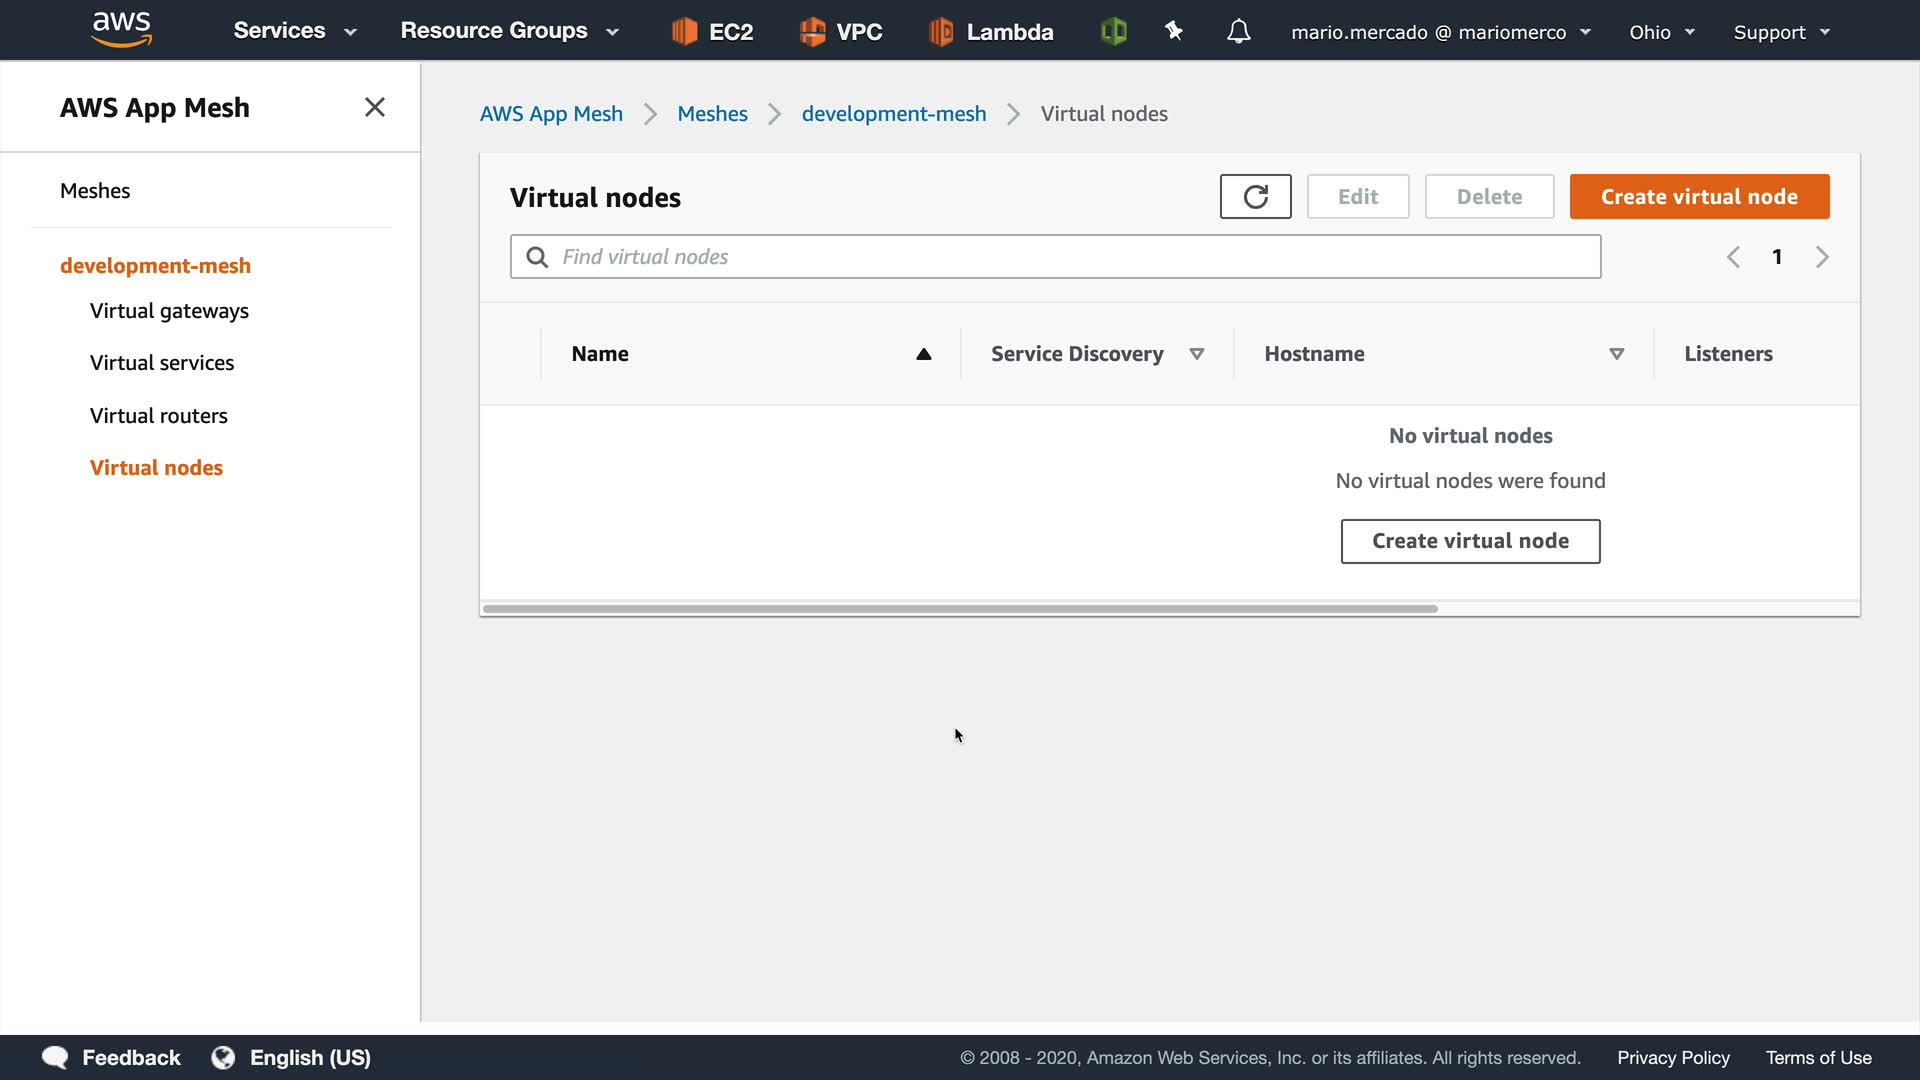The width and height of the screenshot is (1920, 1080).
Task: Open the Lambda shortcut icon
Action: (941, 31)
